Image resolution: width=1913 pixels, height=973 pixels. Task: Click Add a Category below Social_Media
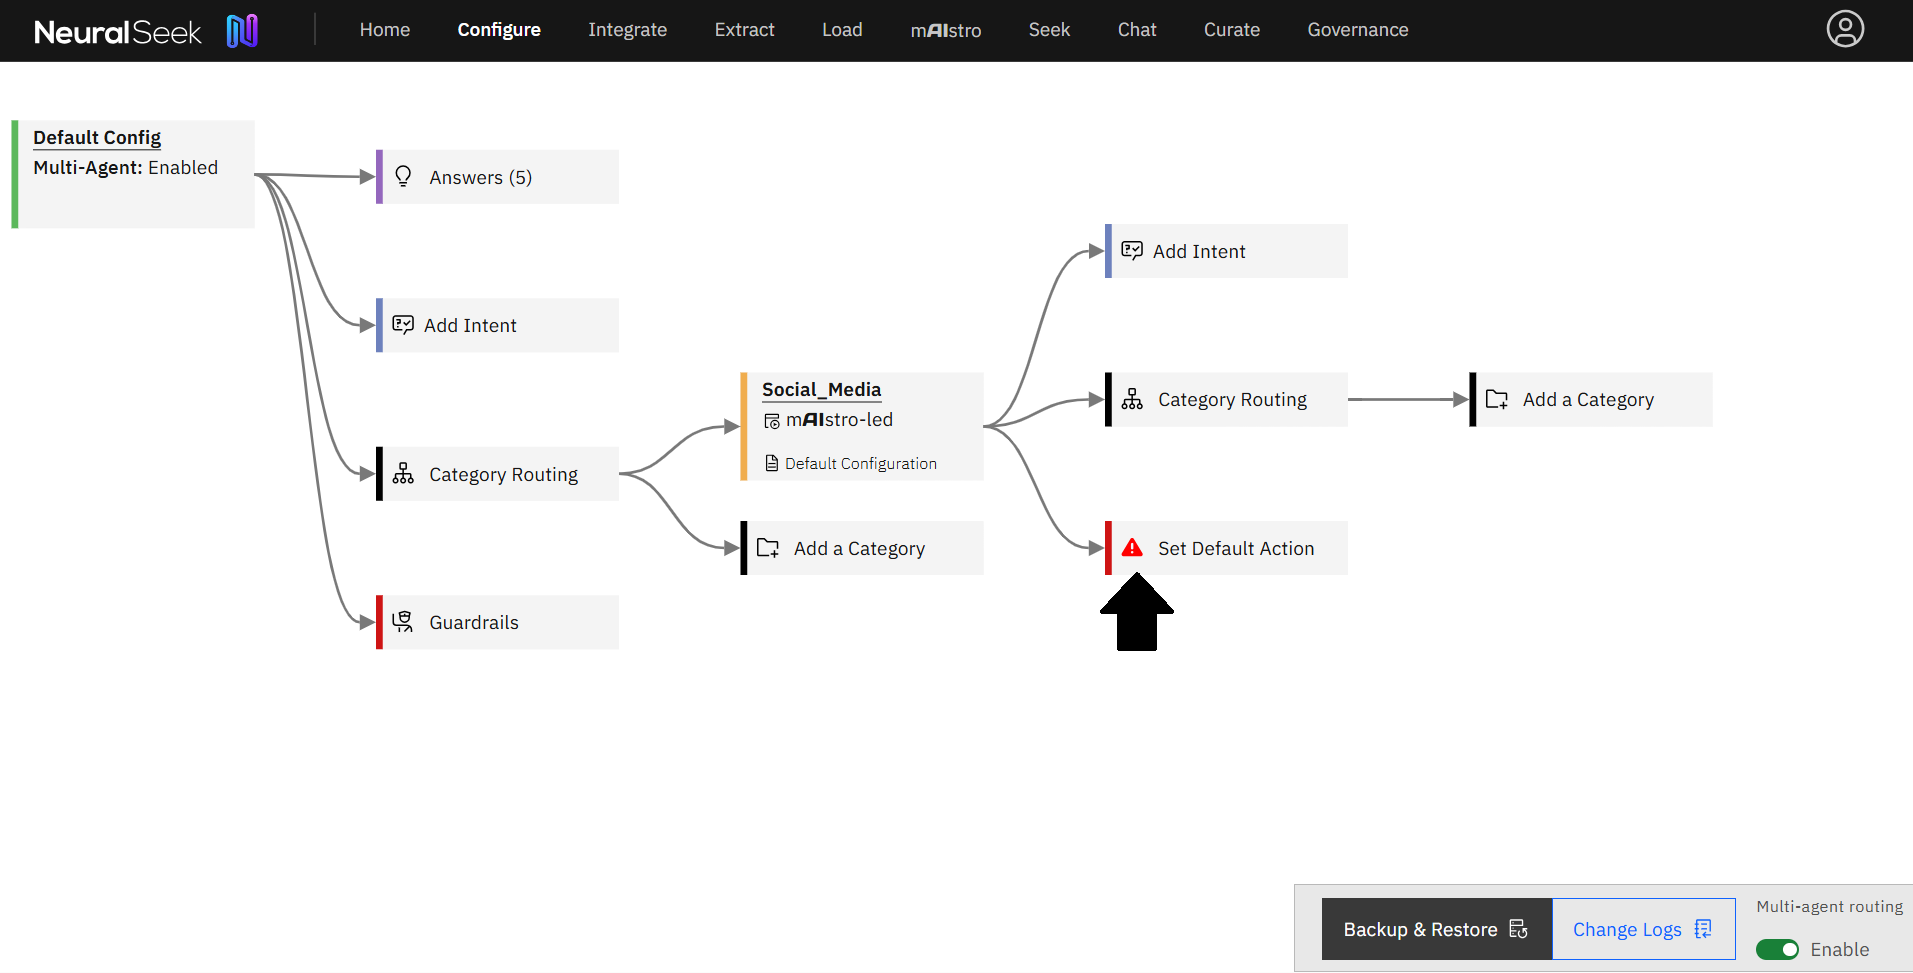coord(859,548)
